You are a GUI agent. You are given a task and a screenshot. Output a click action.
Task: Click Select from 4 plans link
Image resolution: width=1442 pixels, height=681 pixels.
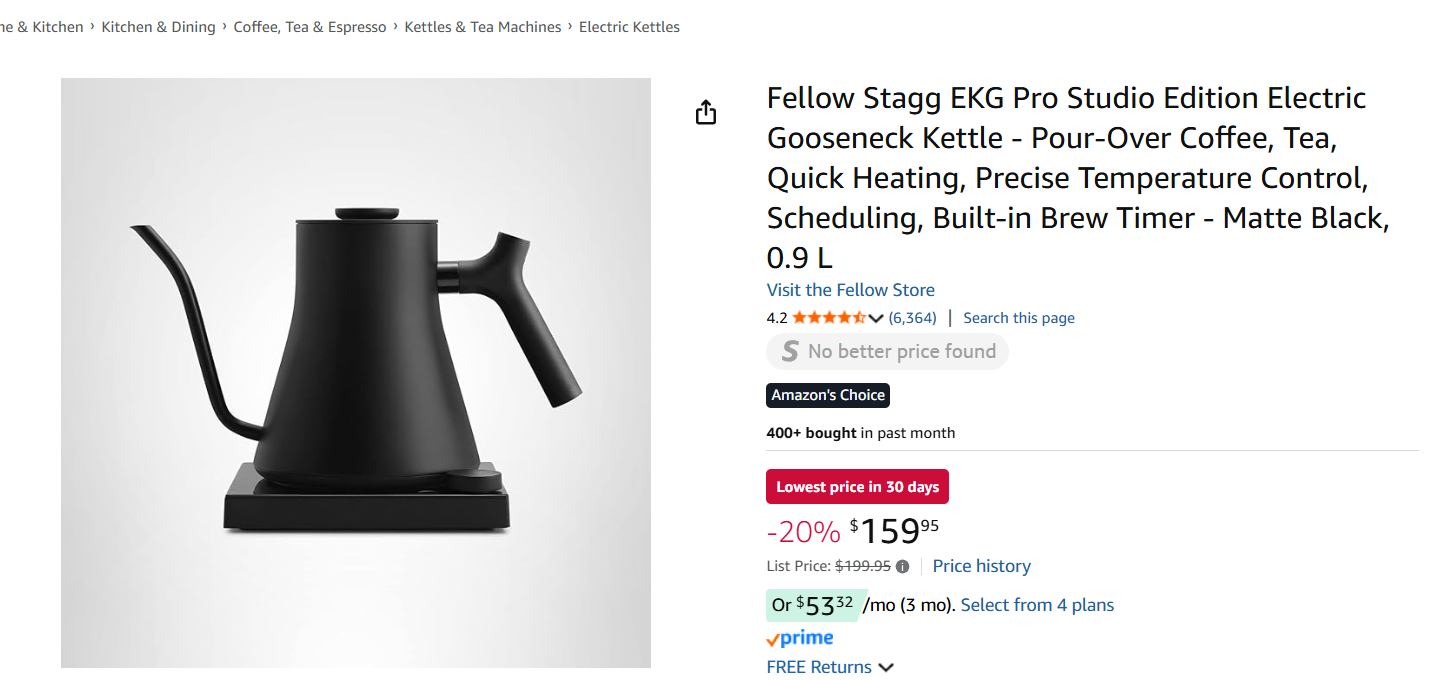(1037, 605)
